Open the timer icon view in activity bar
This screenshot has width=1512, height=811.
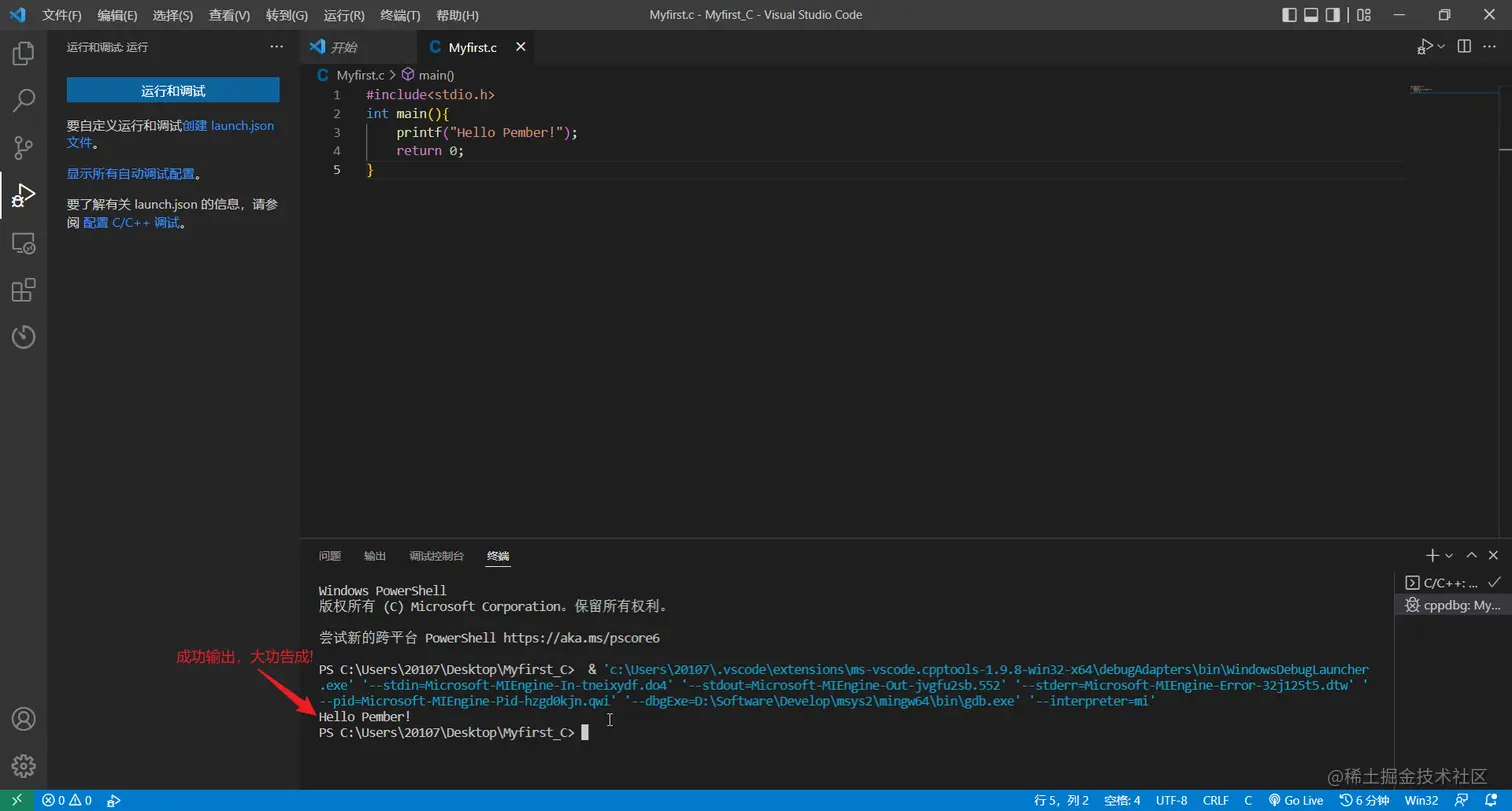[23, 337]
